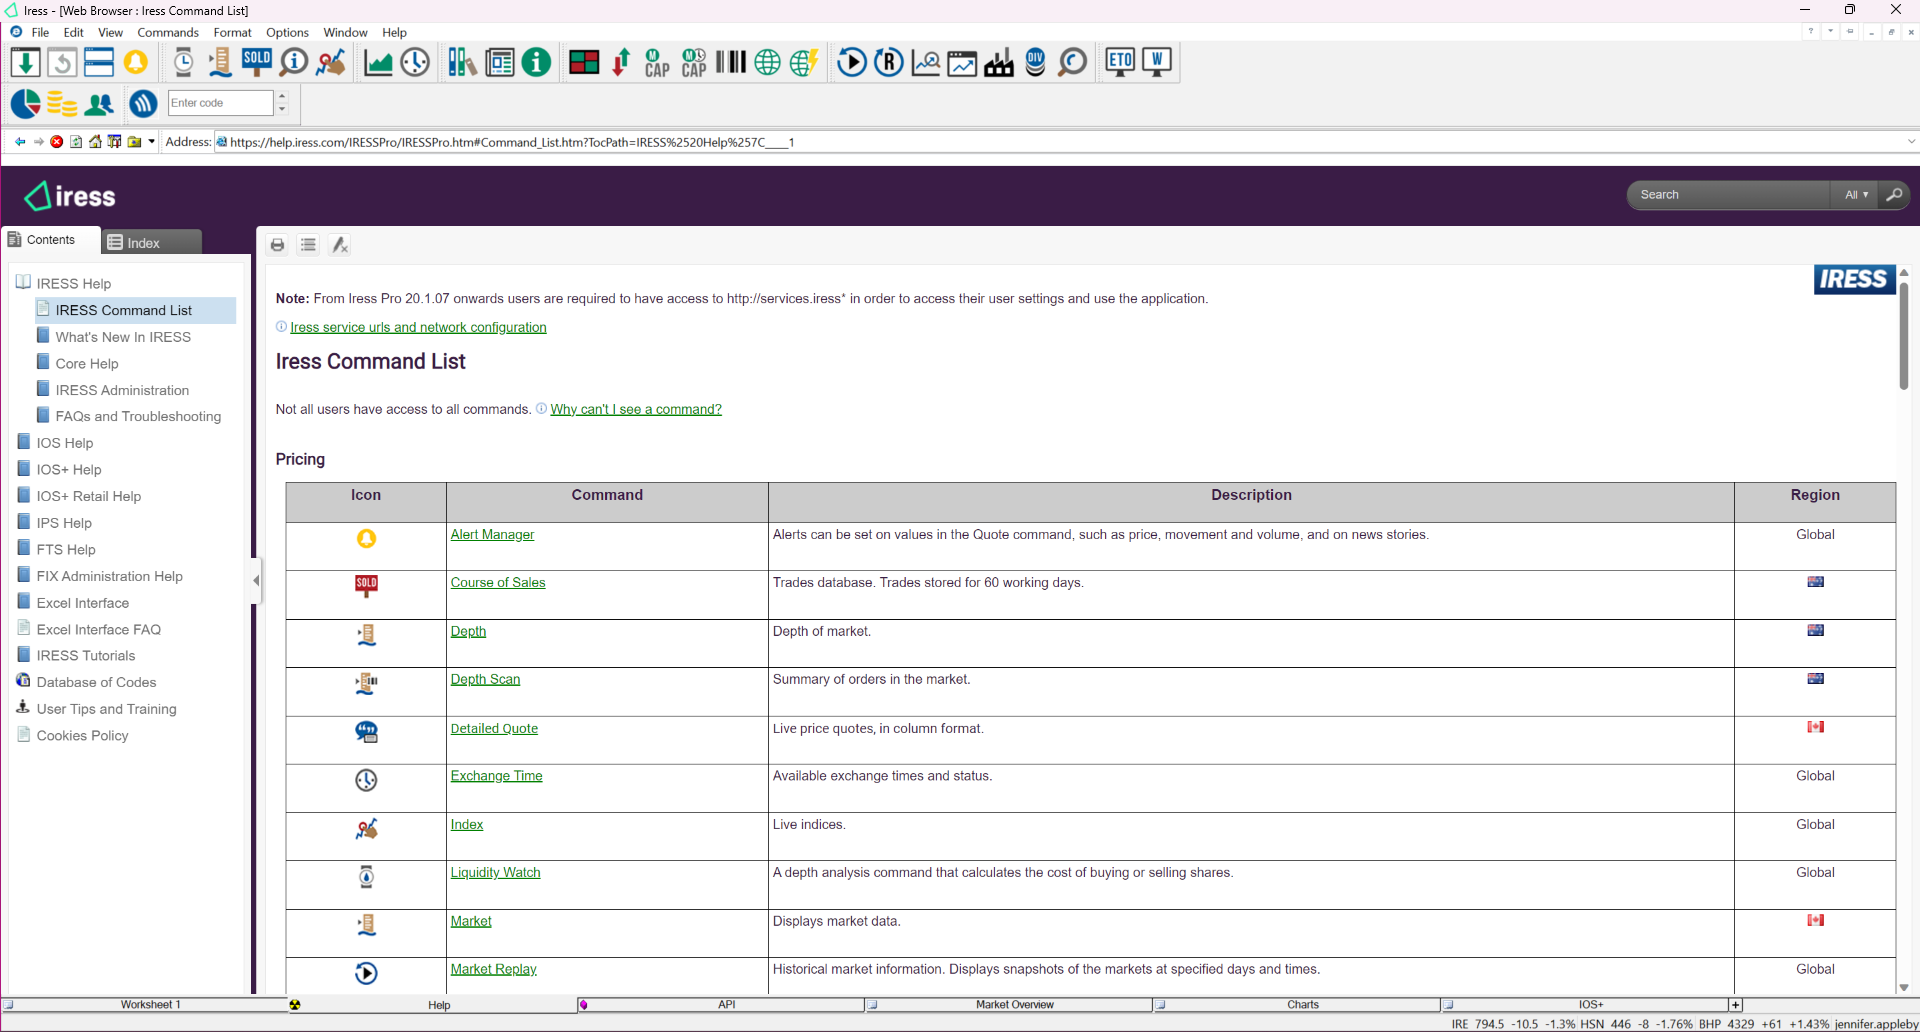The image size is (1920, 1032).
Task: Click the up-down movers arrows icon
Action: (621, 62)
